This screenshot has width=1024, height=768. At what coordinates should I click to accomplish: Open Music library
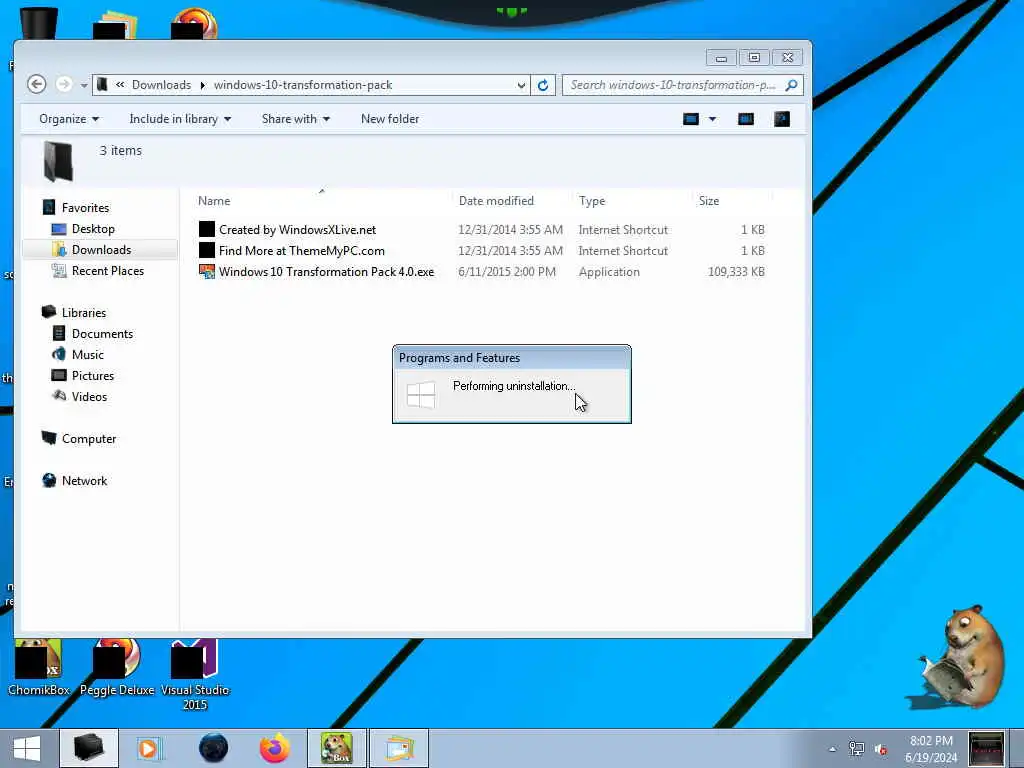[x=88, y=355]
